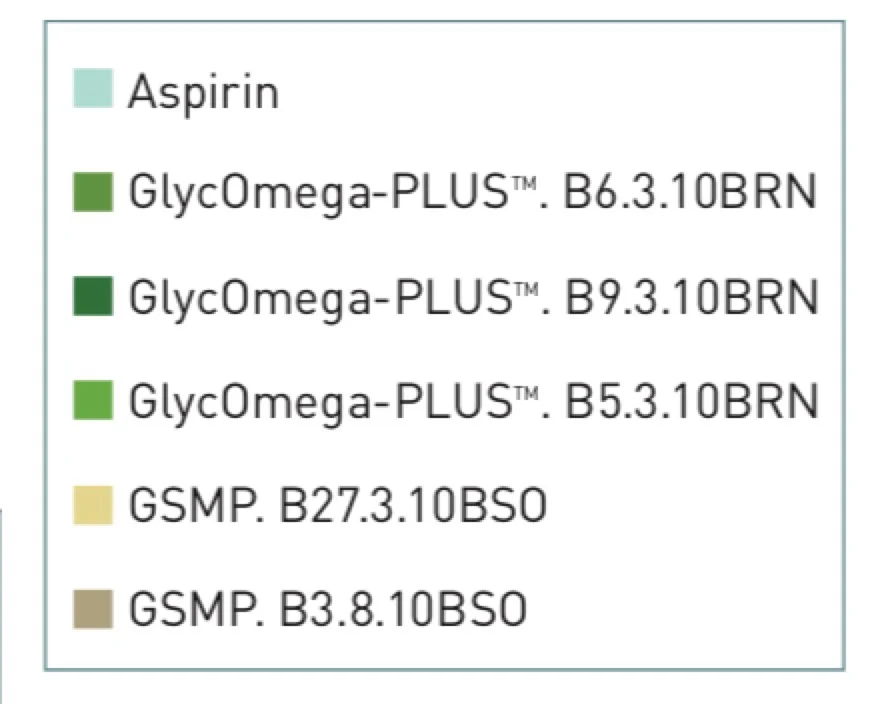Image resolution: width=892 pixels, height=704 pixels.
Task: Click the swatch for GlycOmega-PLUS B6.3.10BRN
Action: (x=92, y=192)
